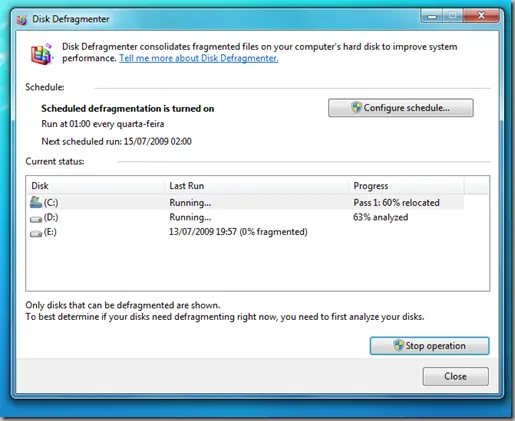Click 'Scheduled defragmentation is turned on' text
The height and width of the screenshot is (421, 515).
[128, 109]
